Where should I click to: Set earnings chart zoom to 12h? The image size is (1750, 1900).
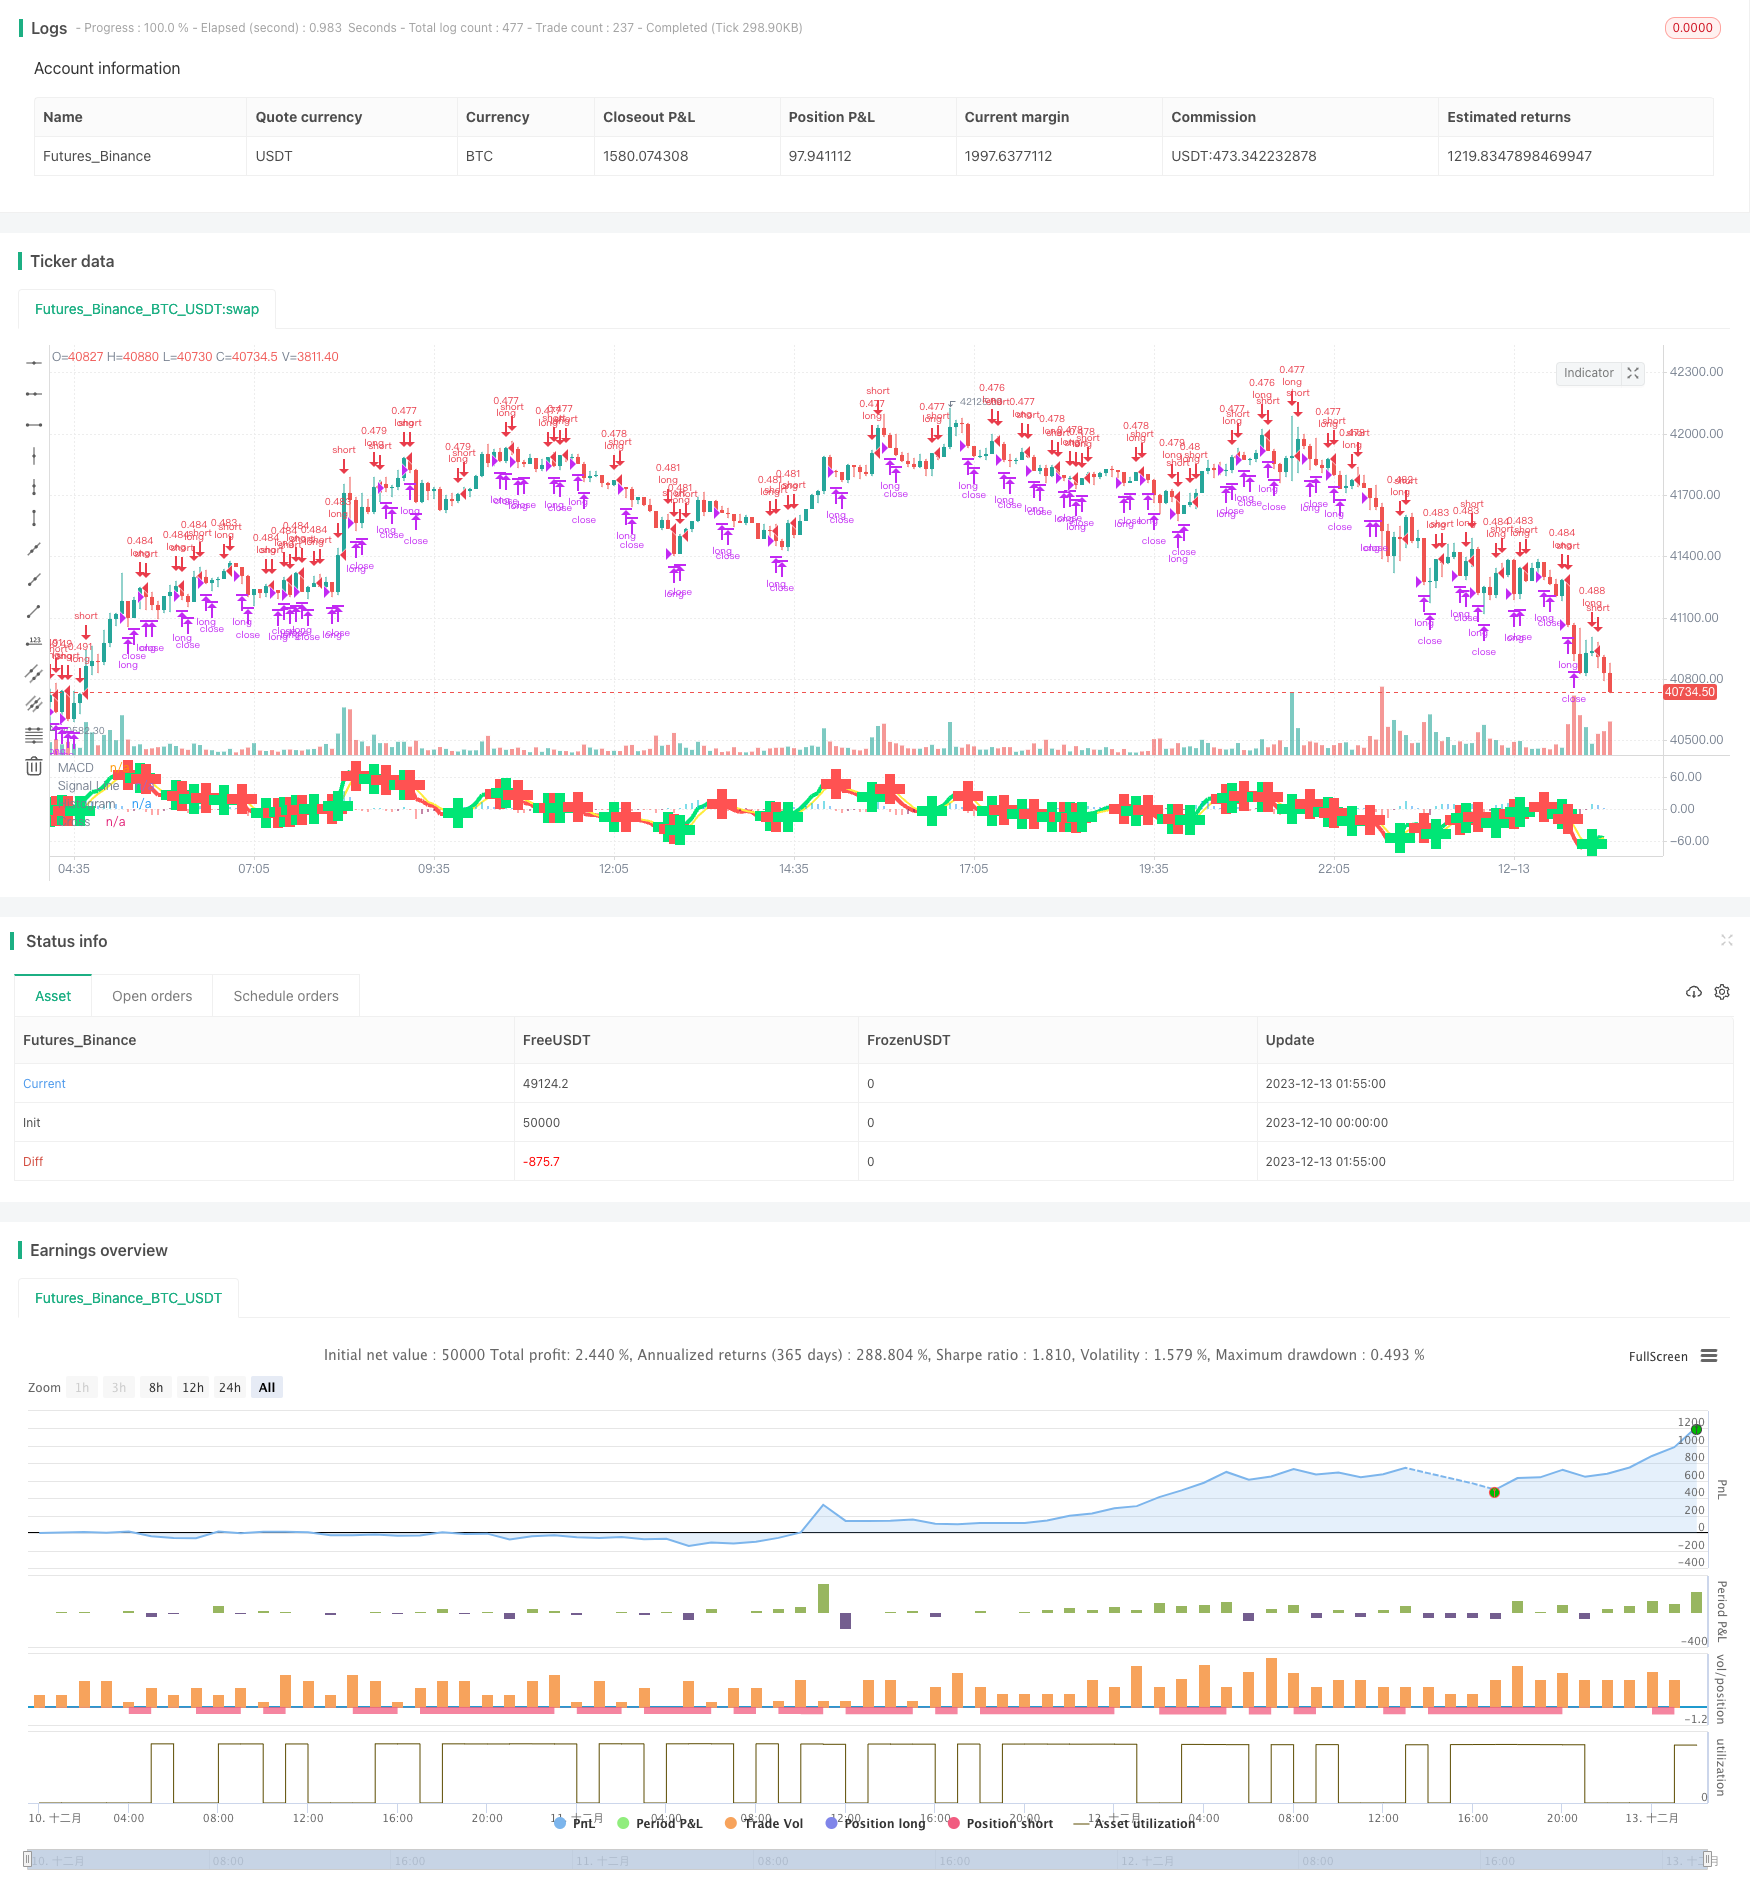coord(193,1387)
